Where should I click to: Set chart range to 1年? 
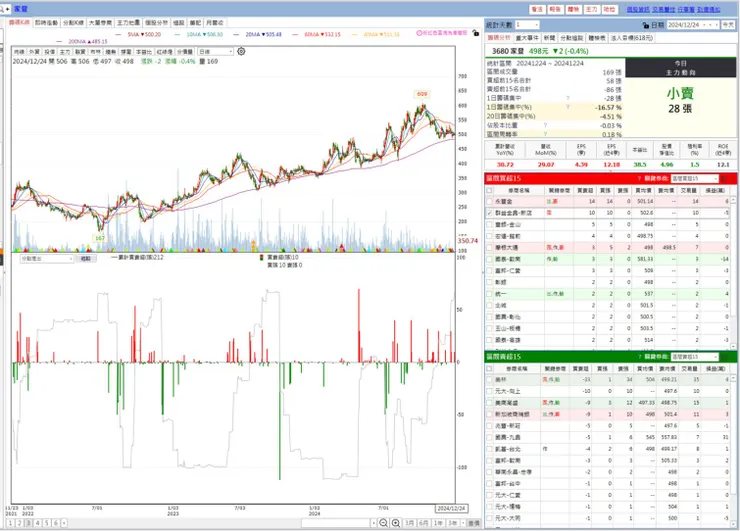coord(438,523)
